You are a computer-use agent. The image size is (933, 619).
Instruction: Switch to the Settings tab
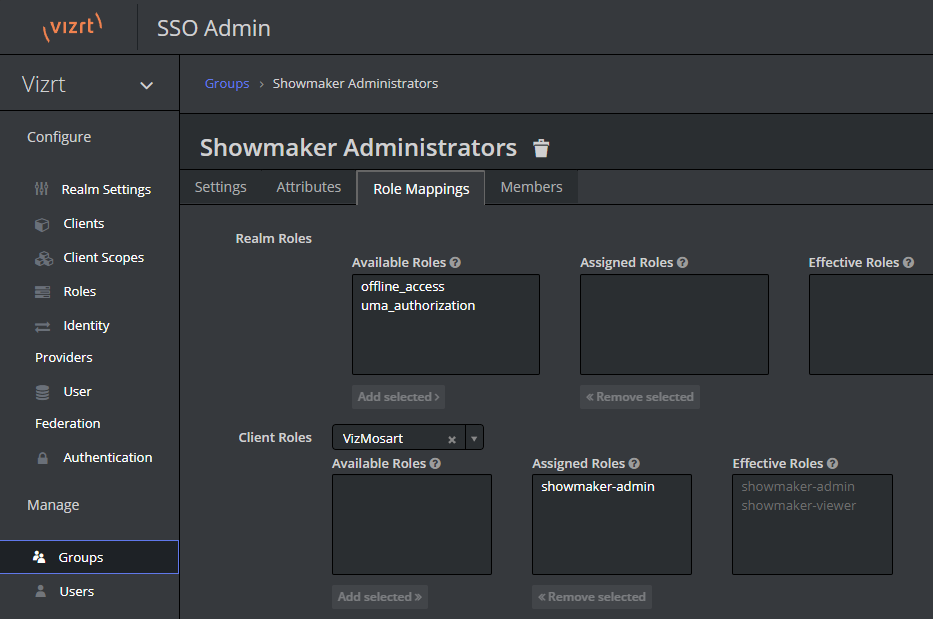(220, 187)
